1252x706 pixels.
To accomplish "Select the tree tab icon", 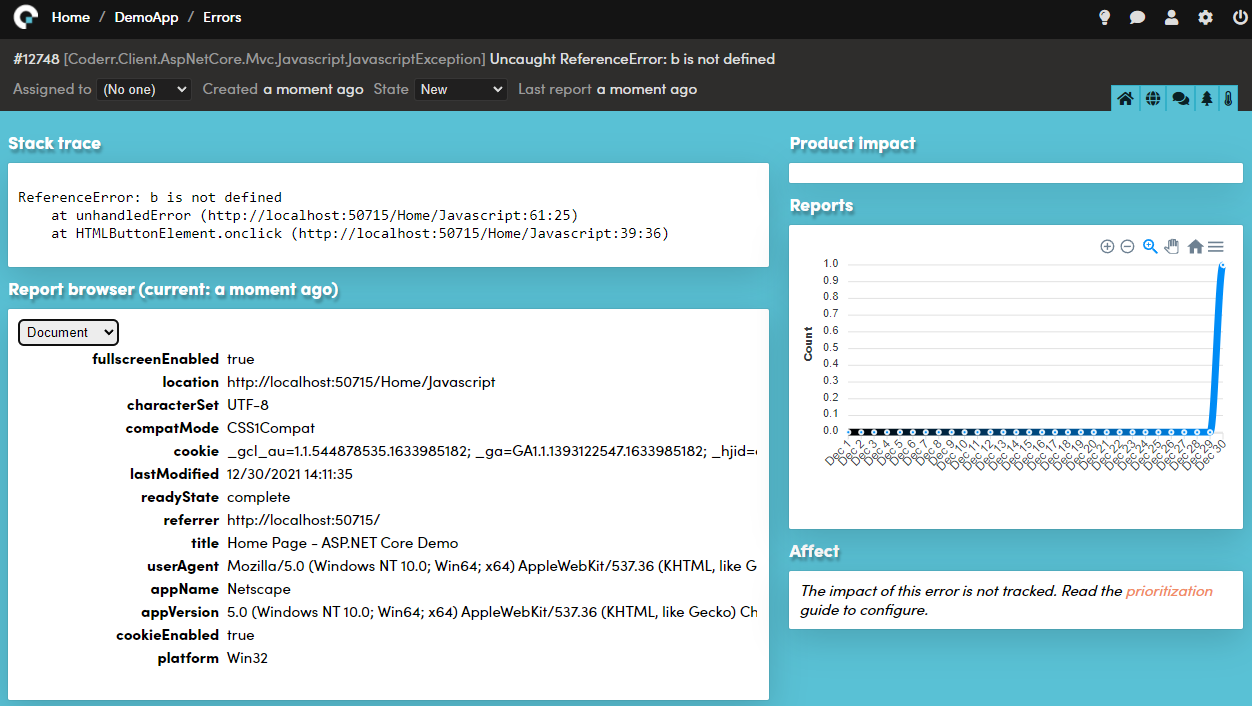I will (x=1207, y=99).
